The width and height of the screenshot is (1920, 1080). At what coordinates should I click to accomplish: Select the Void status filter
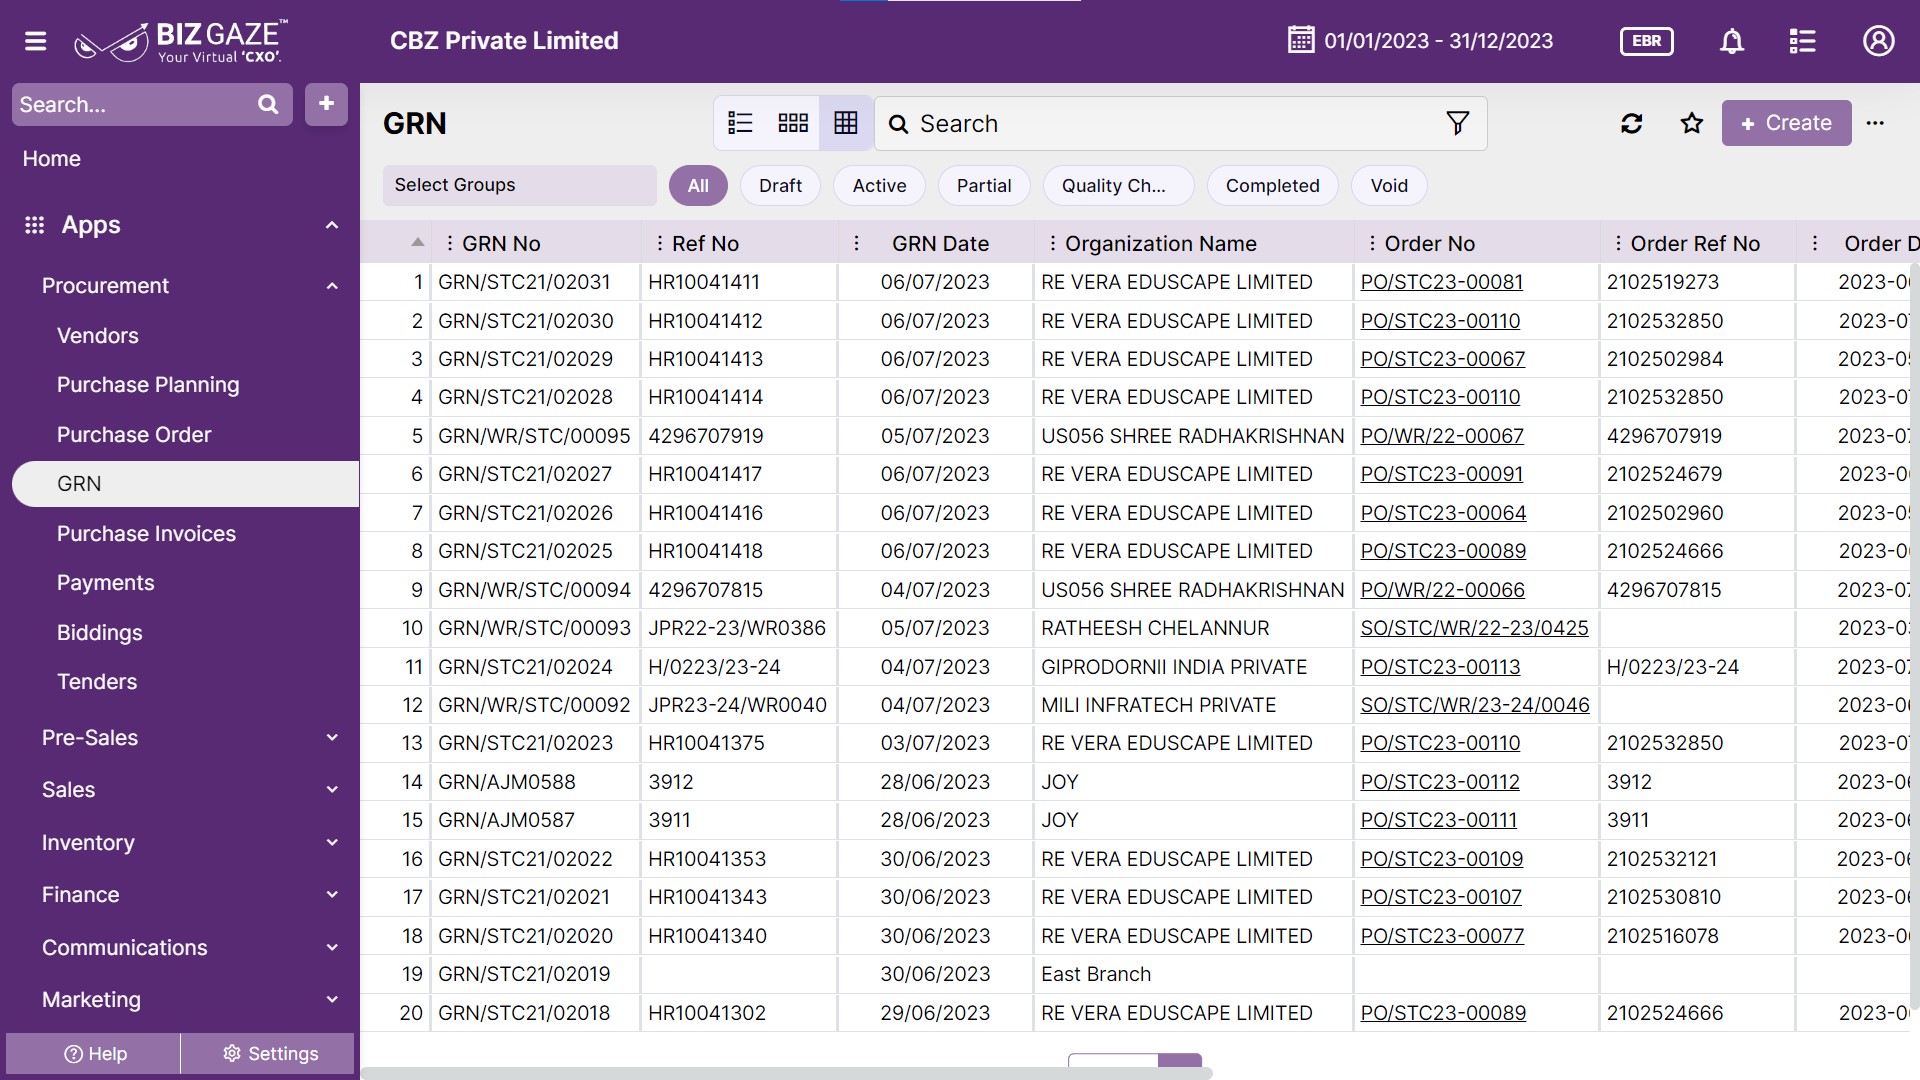1389,186
